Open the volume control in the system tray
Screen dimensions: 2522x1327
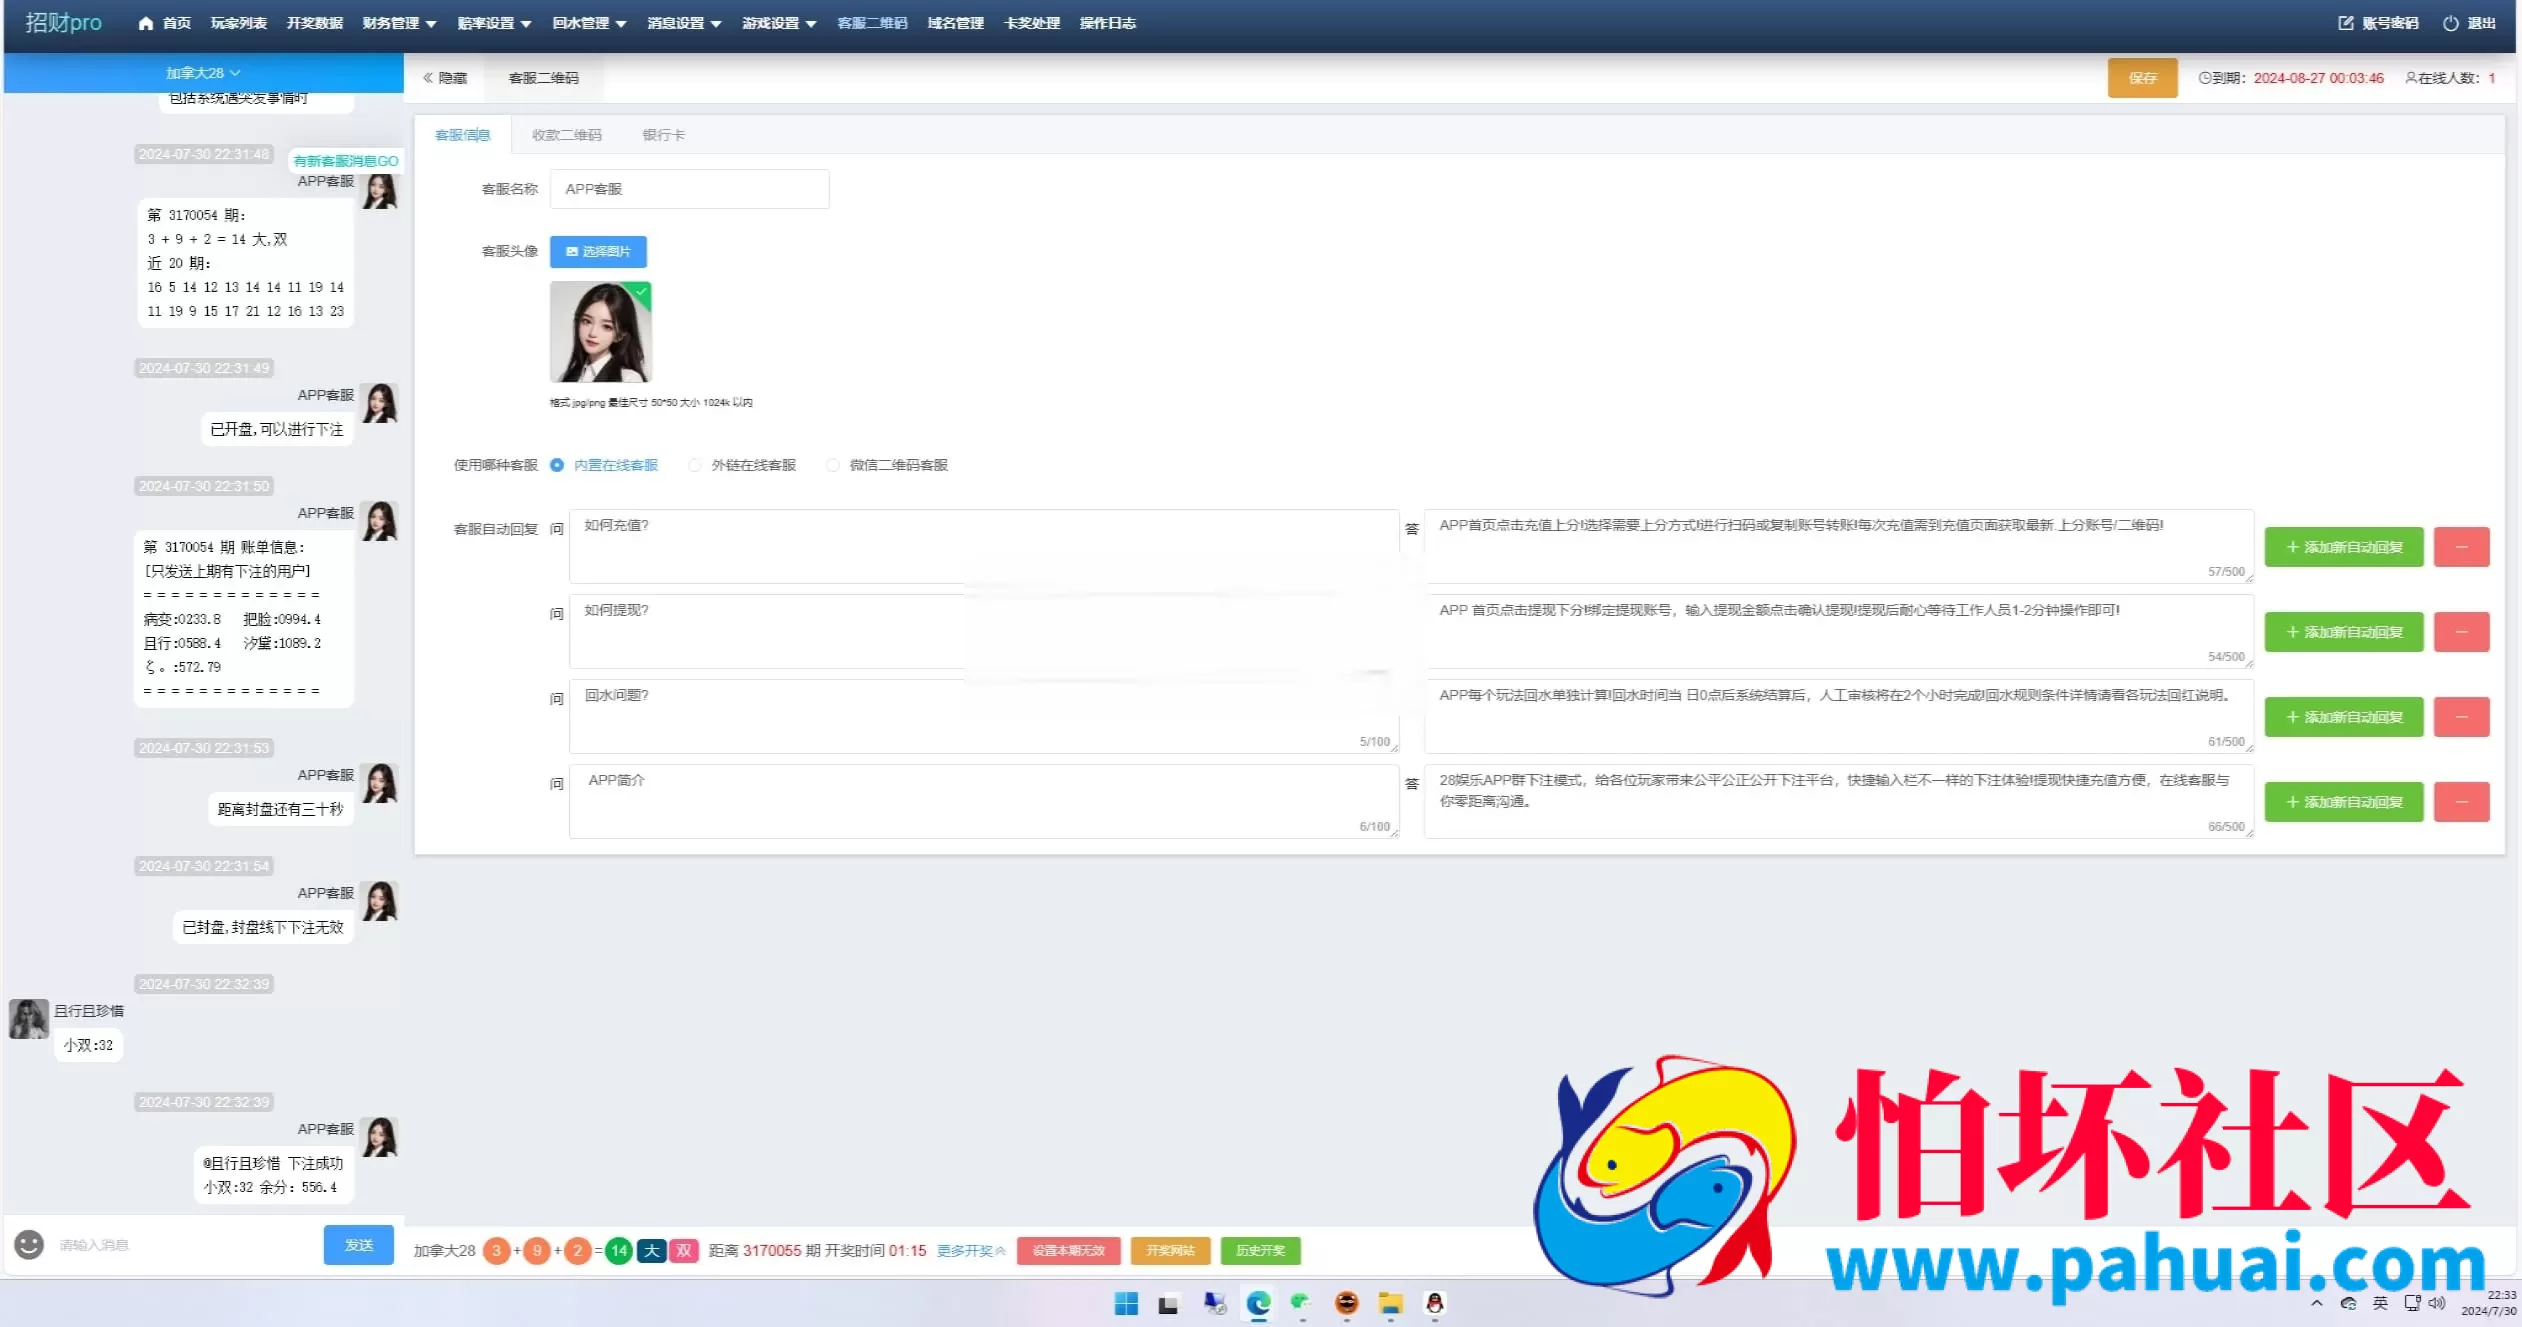(2437, 1303)
